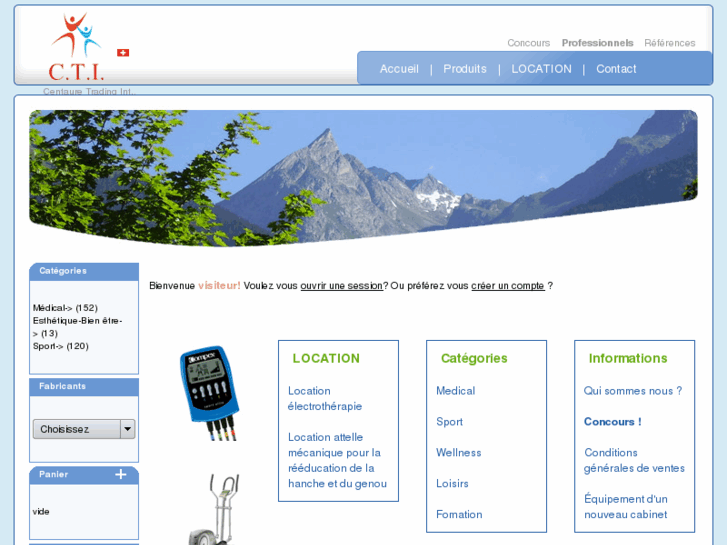Open Sport-> (120) category
Viewport: 727px width, 545px height.
pyautogui.click(x=61, y=346)
